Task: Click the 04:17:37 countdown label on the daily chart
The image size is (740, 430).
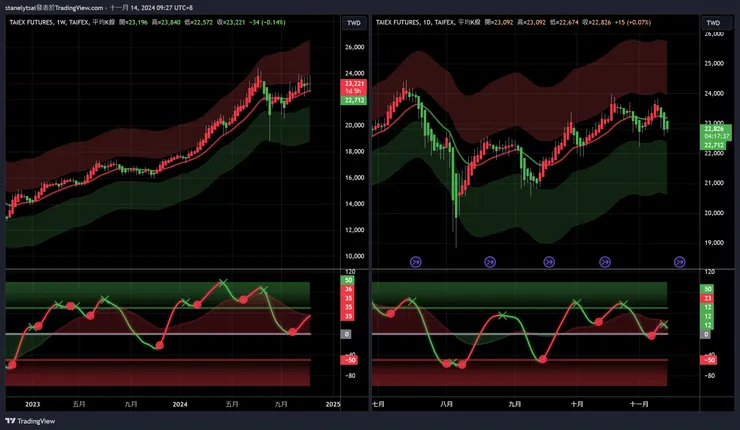Action: tap(716, 136)
